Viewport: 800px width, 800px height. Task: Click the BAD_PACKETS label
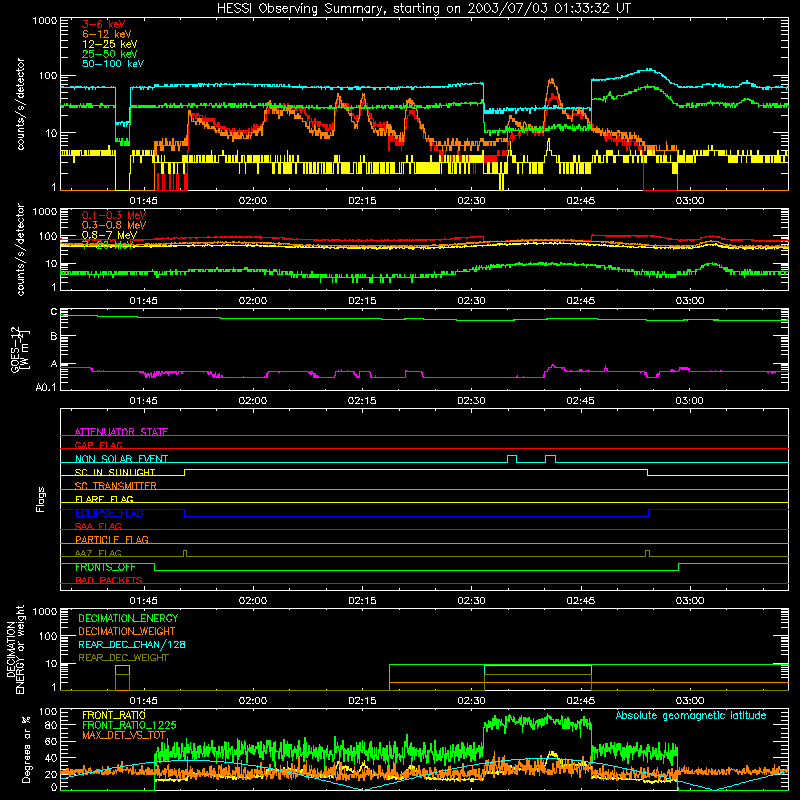pos(109,580)
